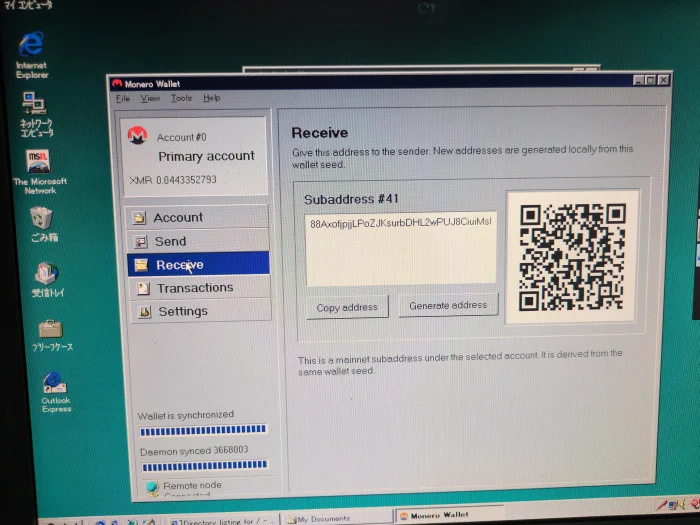Open The Microsoft Network icon
The height and width of the screenshot is (525, 700).
[x=39, y=172]
